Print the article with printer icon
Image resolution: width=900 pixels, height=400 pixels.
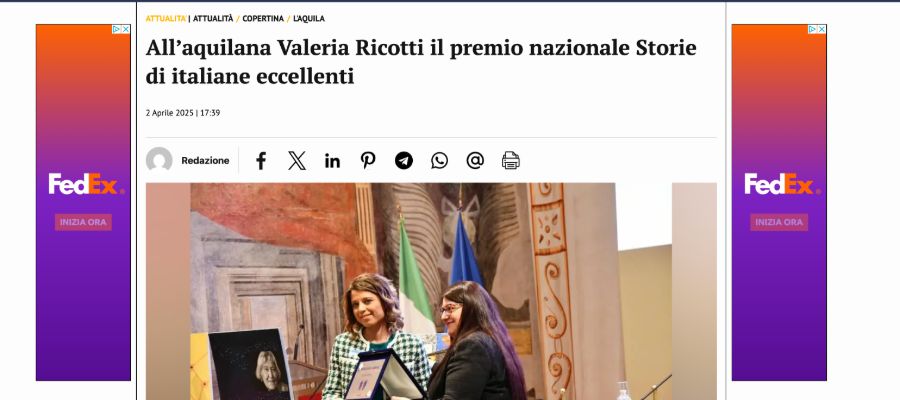coord(510,161)
